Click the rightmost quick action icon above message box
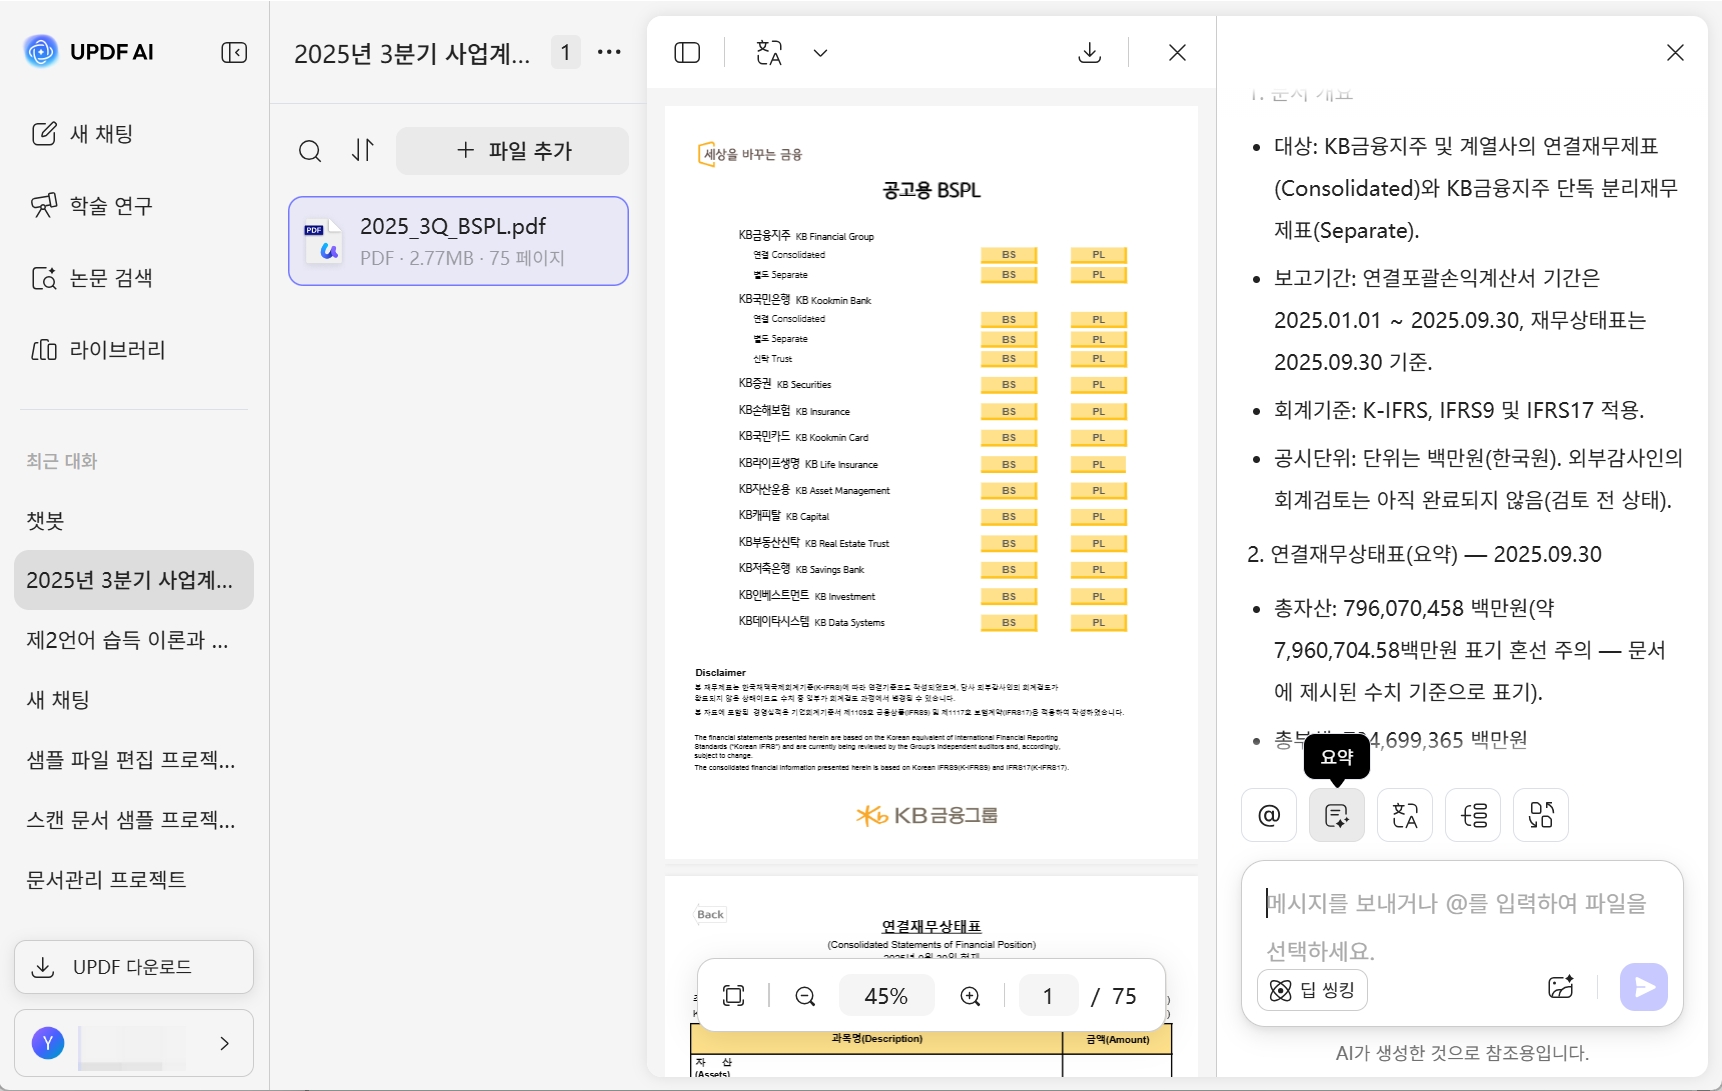The width and height of the screenshot is (1722, 1091). click(x=1541, y=815)
